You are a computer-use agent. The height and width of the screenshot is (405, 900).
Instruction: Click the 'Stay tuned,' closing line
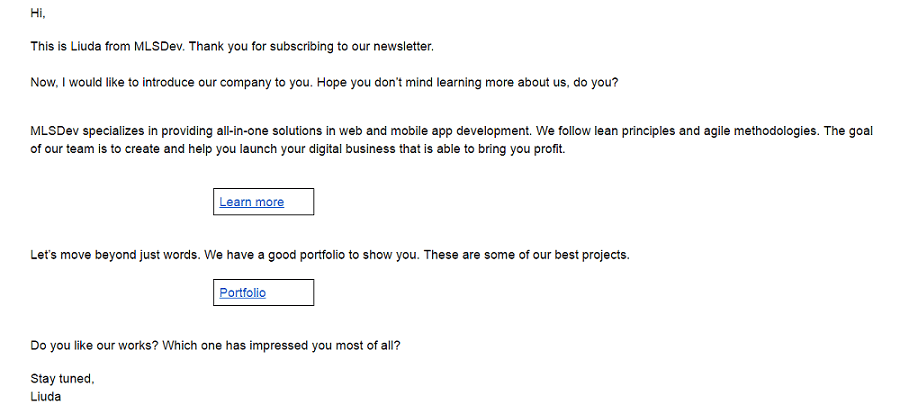63,379
